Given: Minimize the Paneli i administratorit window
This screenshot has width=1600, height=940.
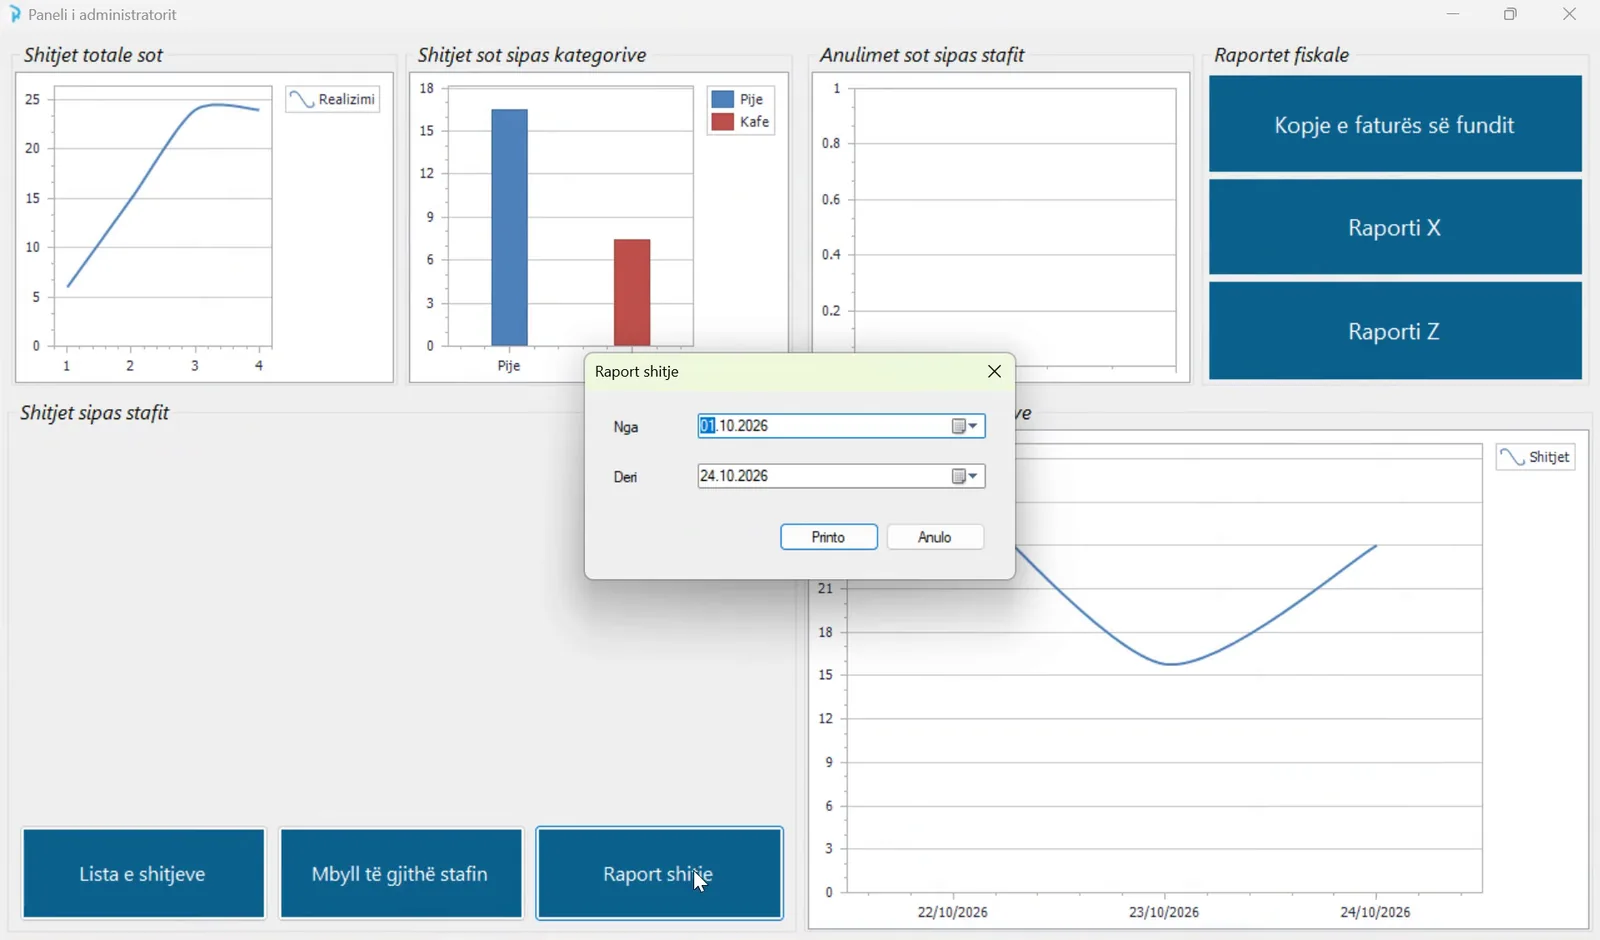Looking at the screenshot, I should [x=1453, y=14].
